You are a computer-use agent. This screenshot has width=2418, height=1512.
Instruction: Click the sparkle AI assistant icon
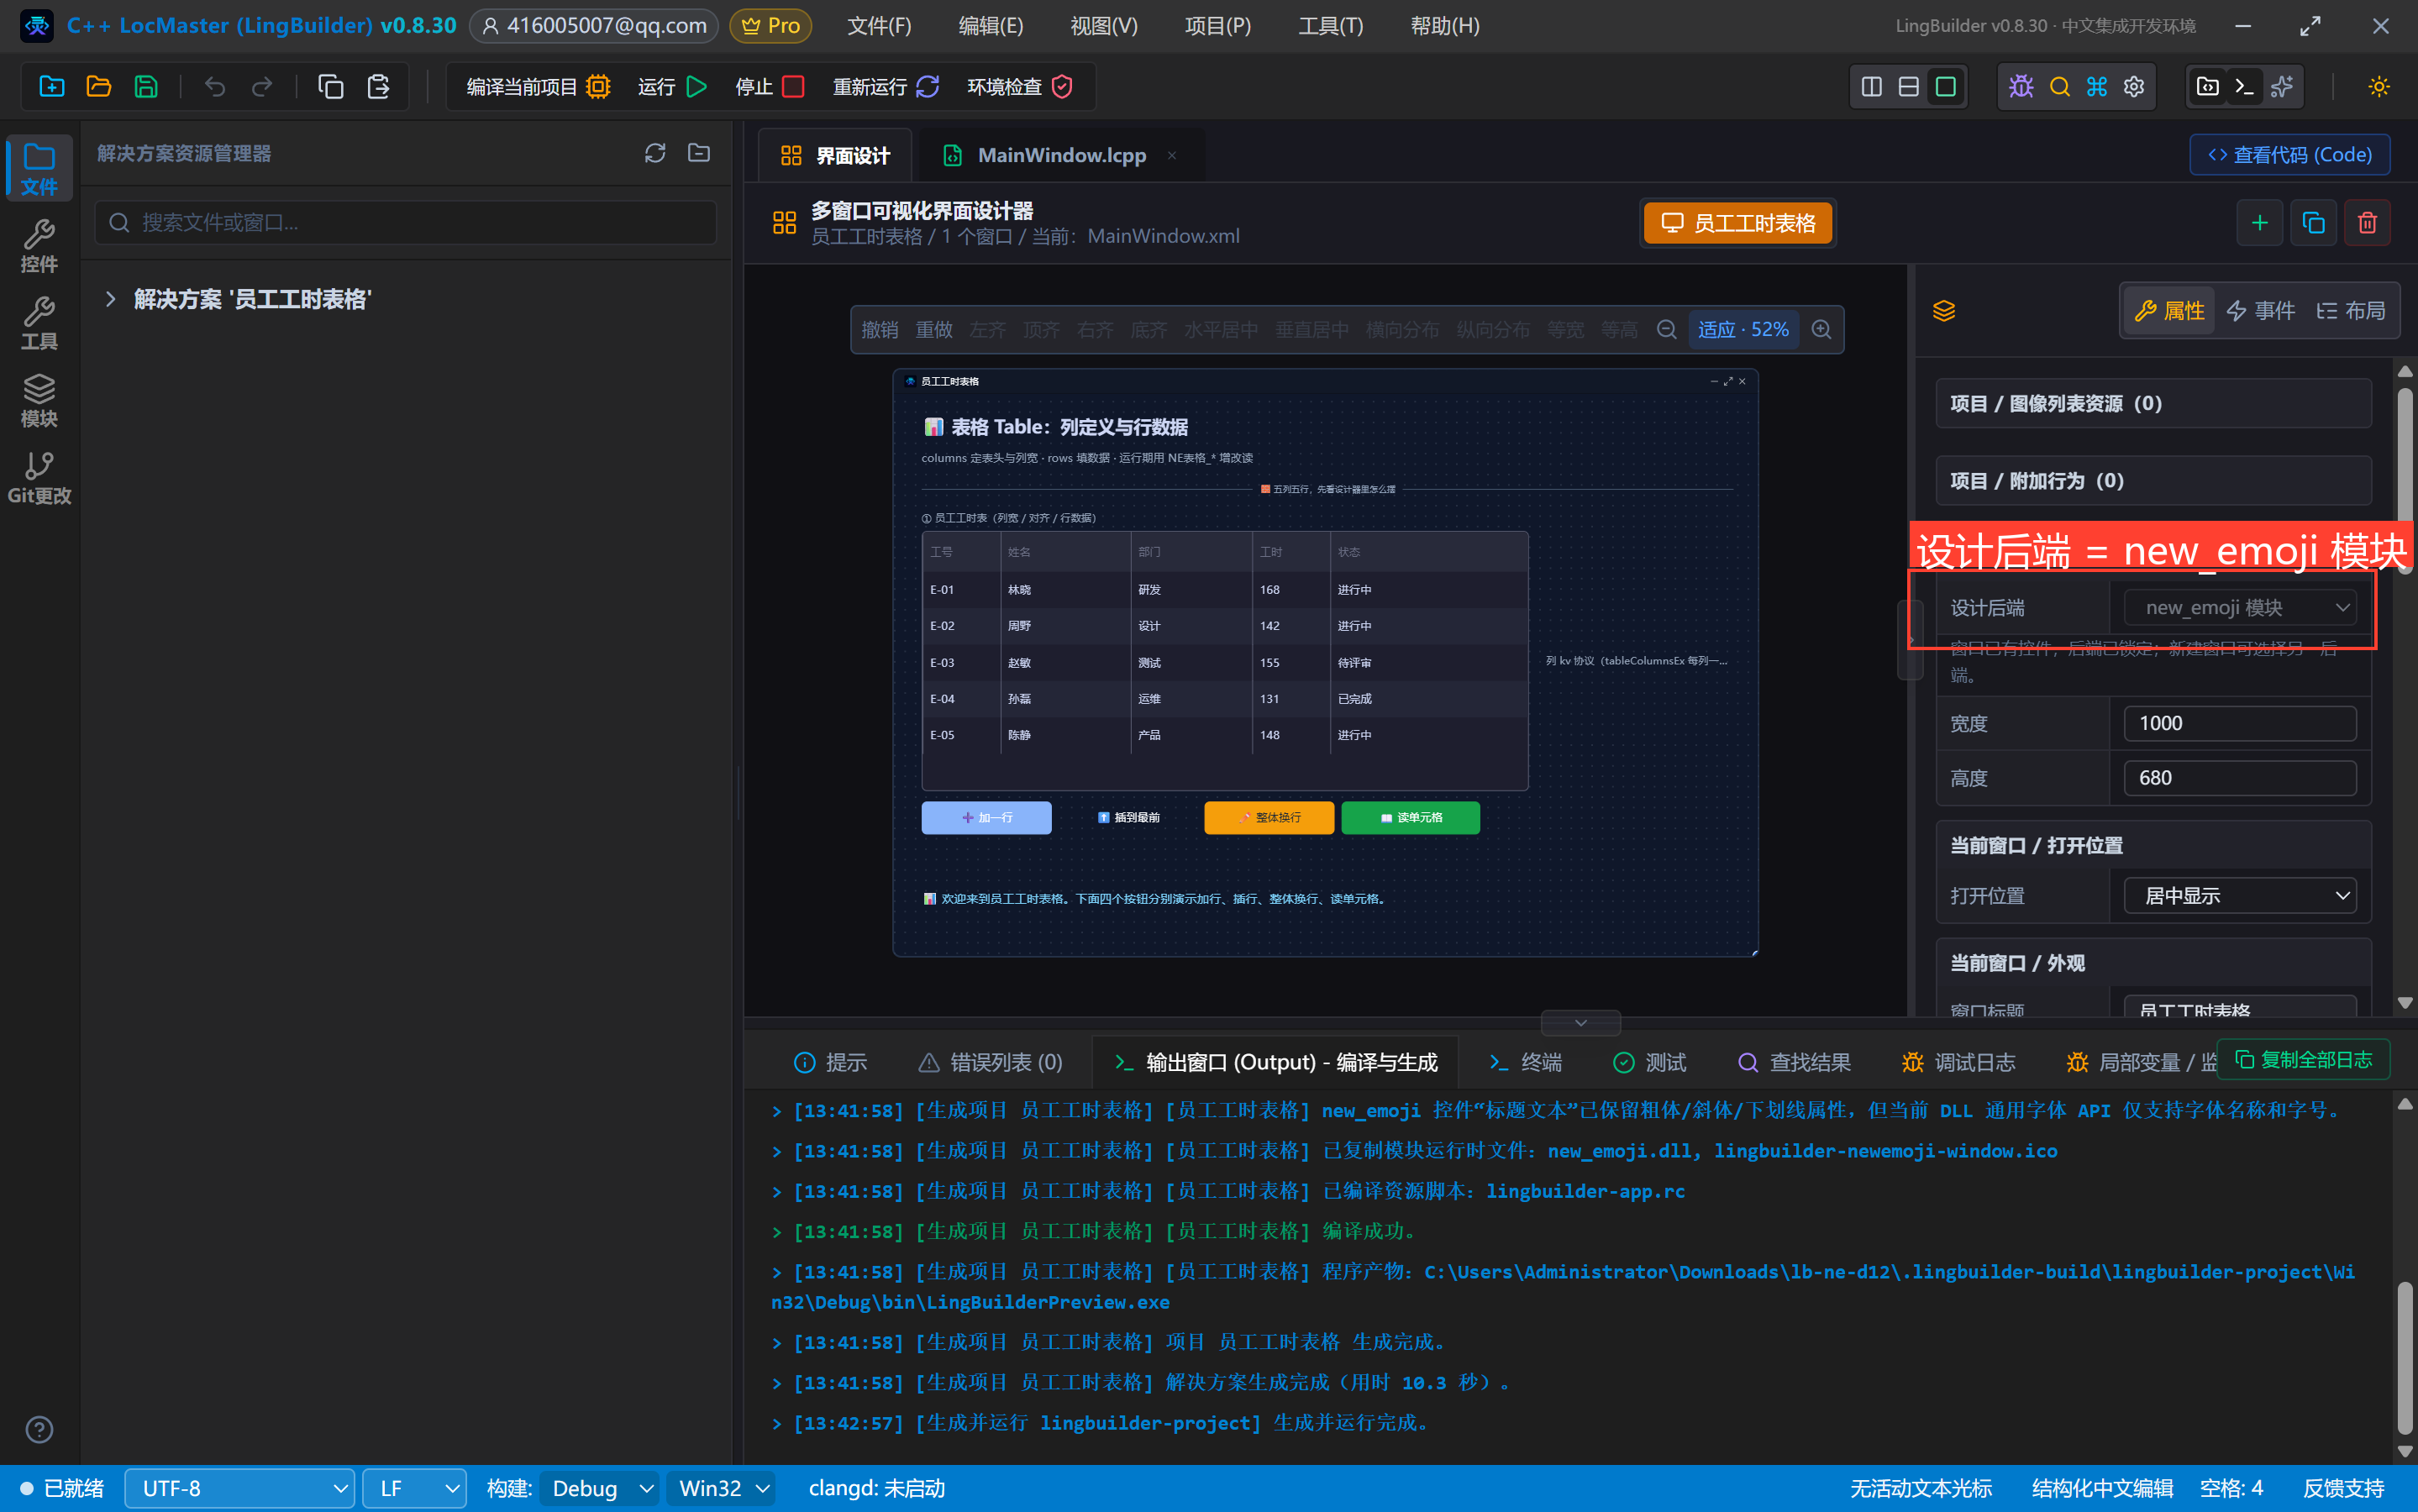2282,87
